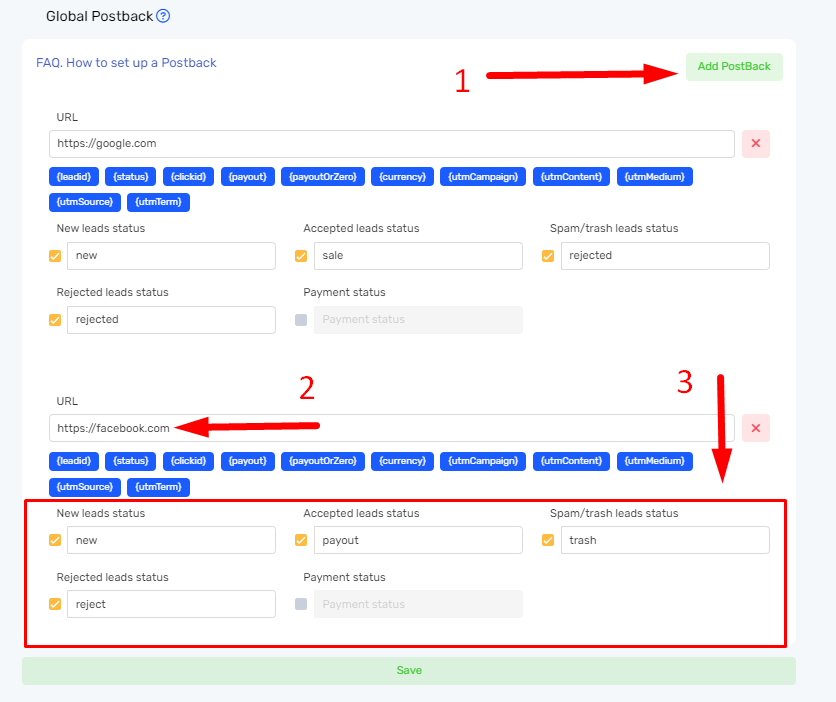Toggle Accepted leads status checkbox for google.com
The width and height of the screenshot is (836, 702).
(x=301, y=256)
